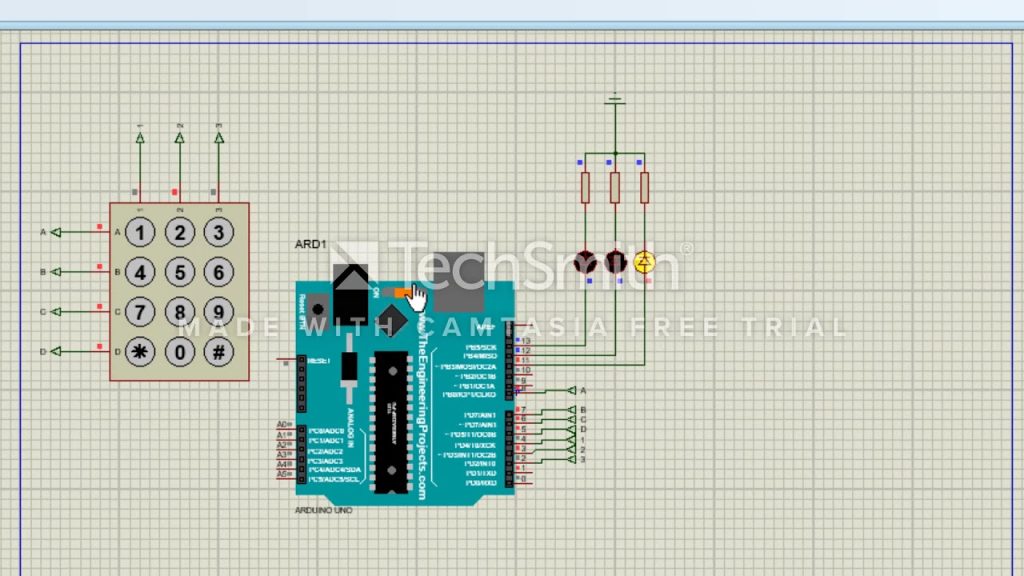The image size is (1024, 576).
Task: Click the lit yellow LED
Action: pos(644,262)
